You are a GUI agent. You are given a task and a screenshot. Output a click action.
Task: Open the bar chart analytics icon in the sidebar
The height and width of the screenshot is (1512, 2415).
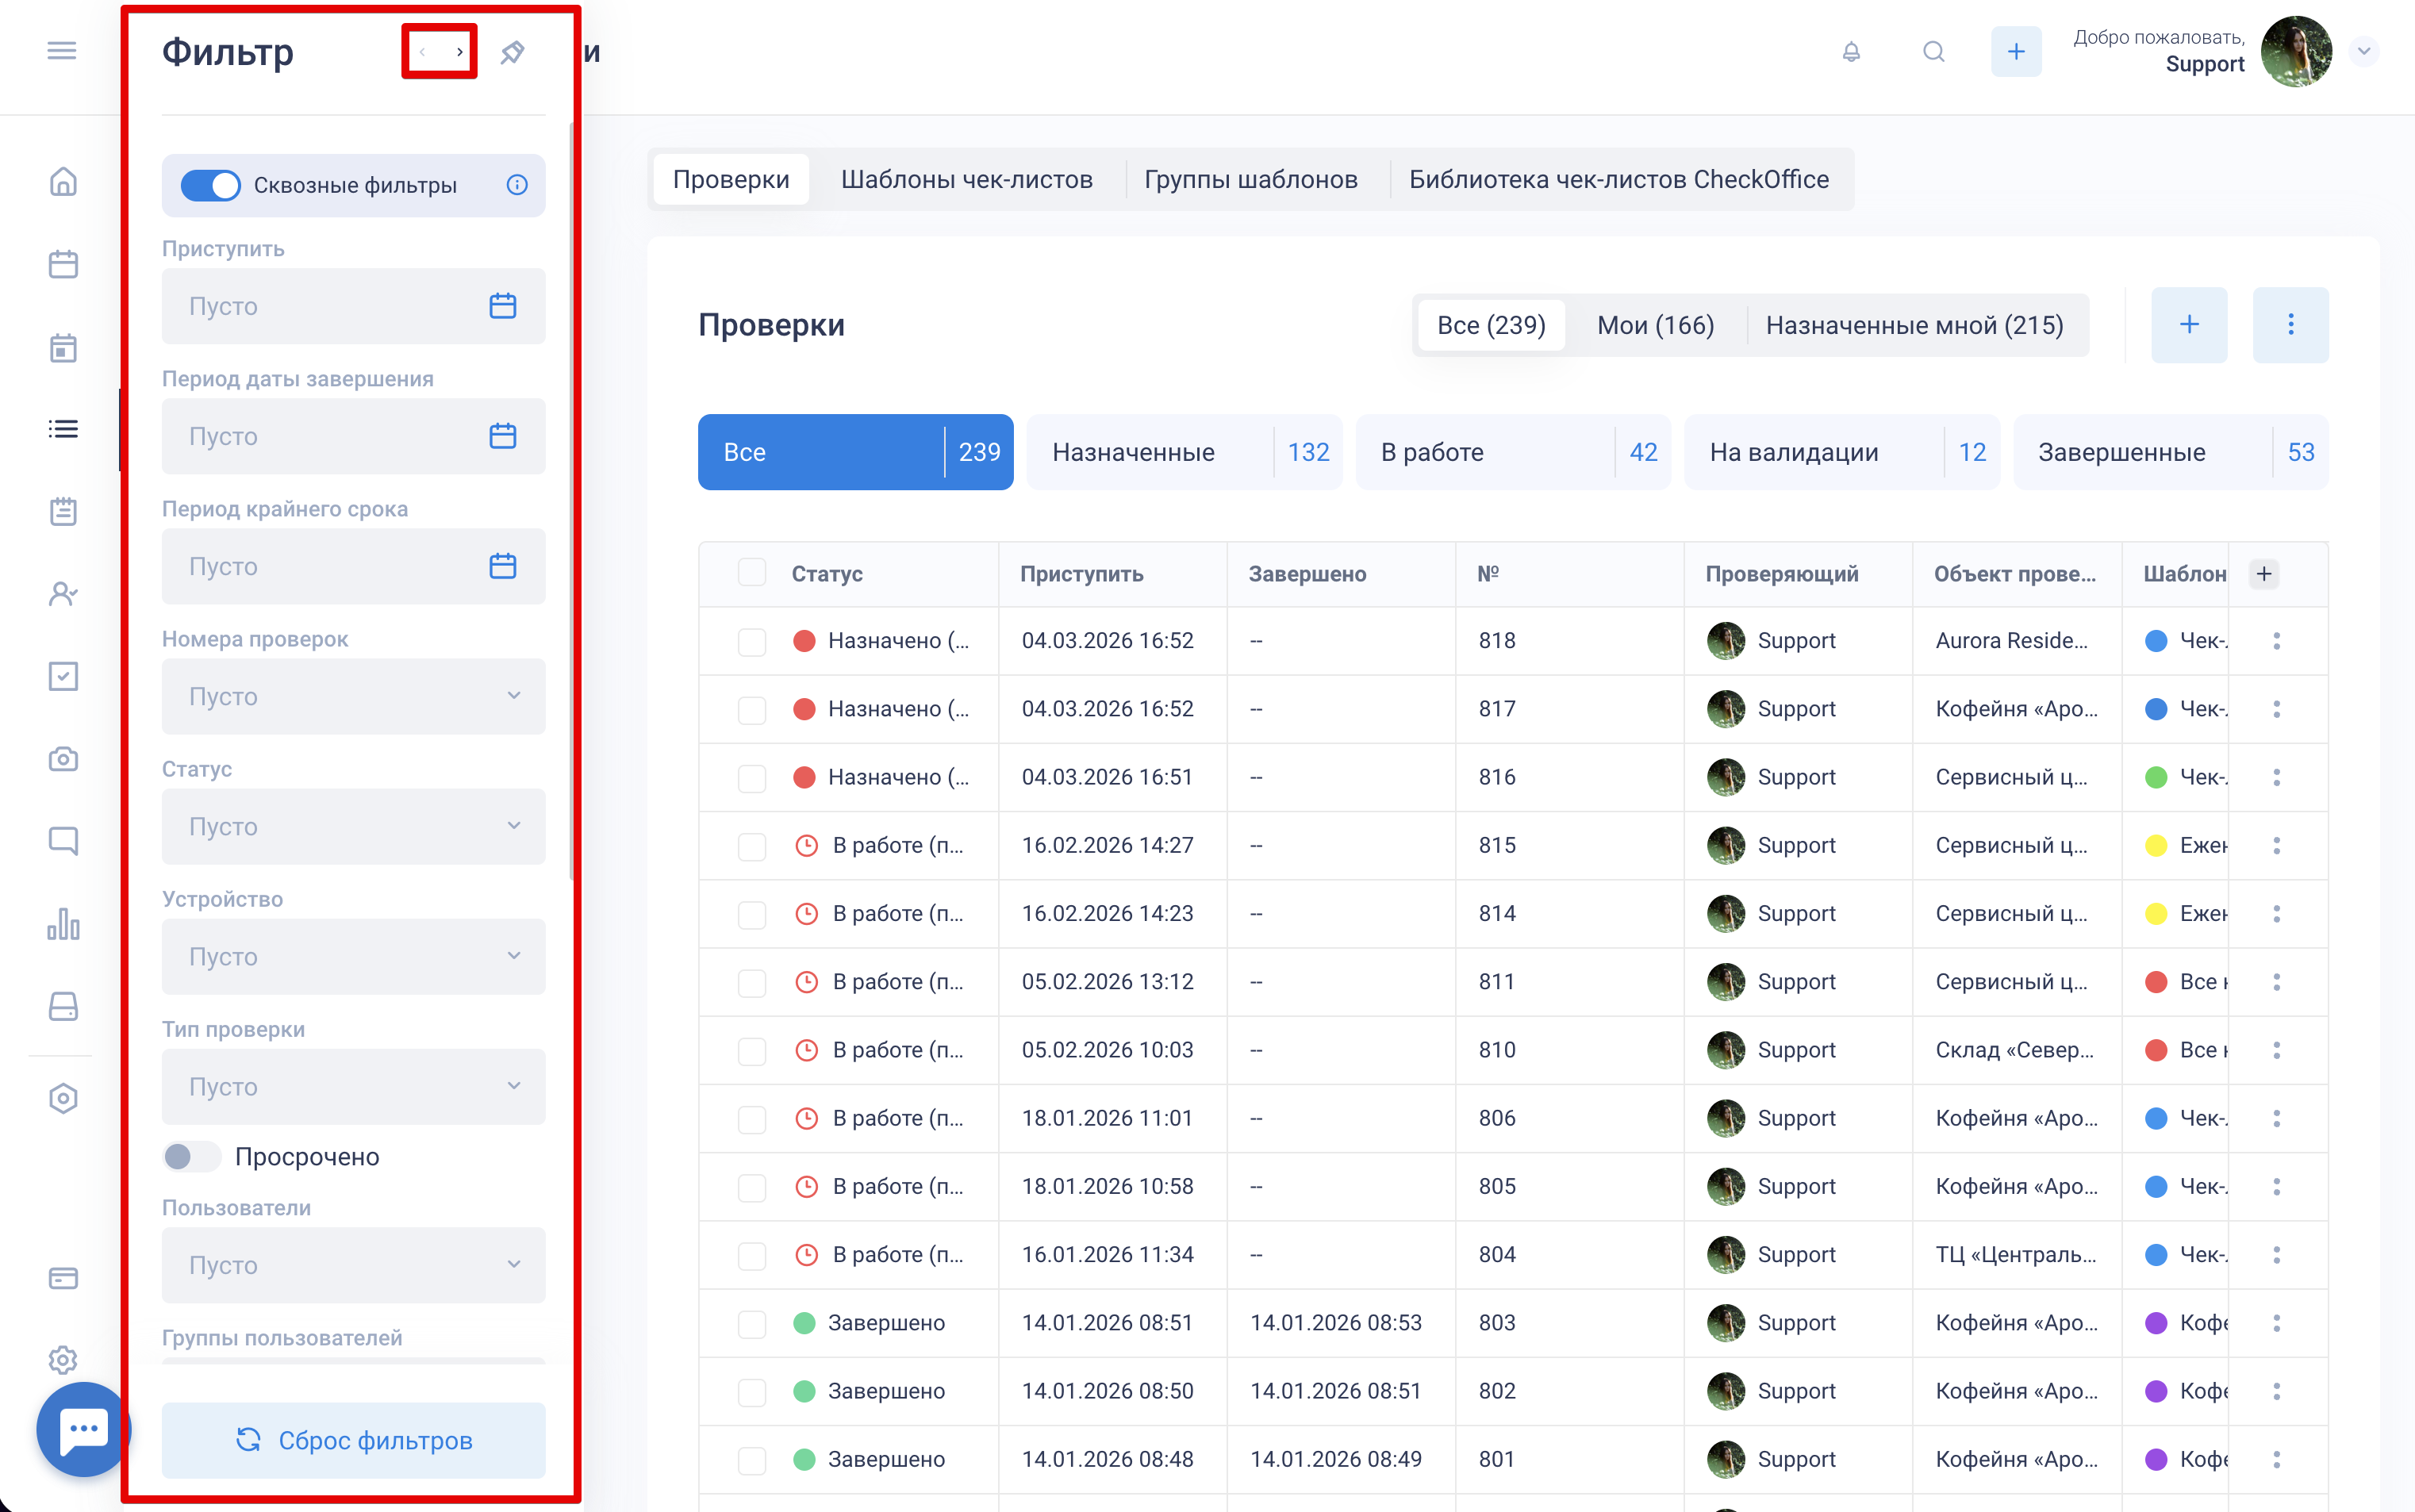coord(63,924)
